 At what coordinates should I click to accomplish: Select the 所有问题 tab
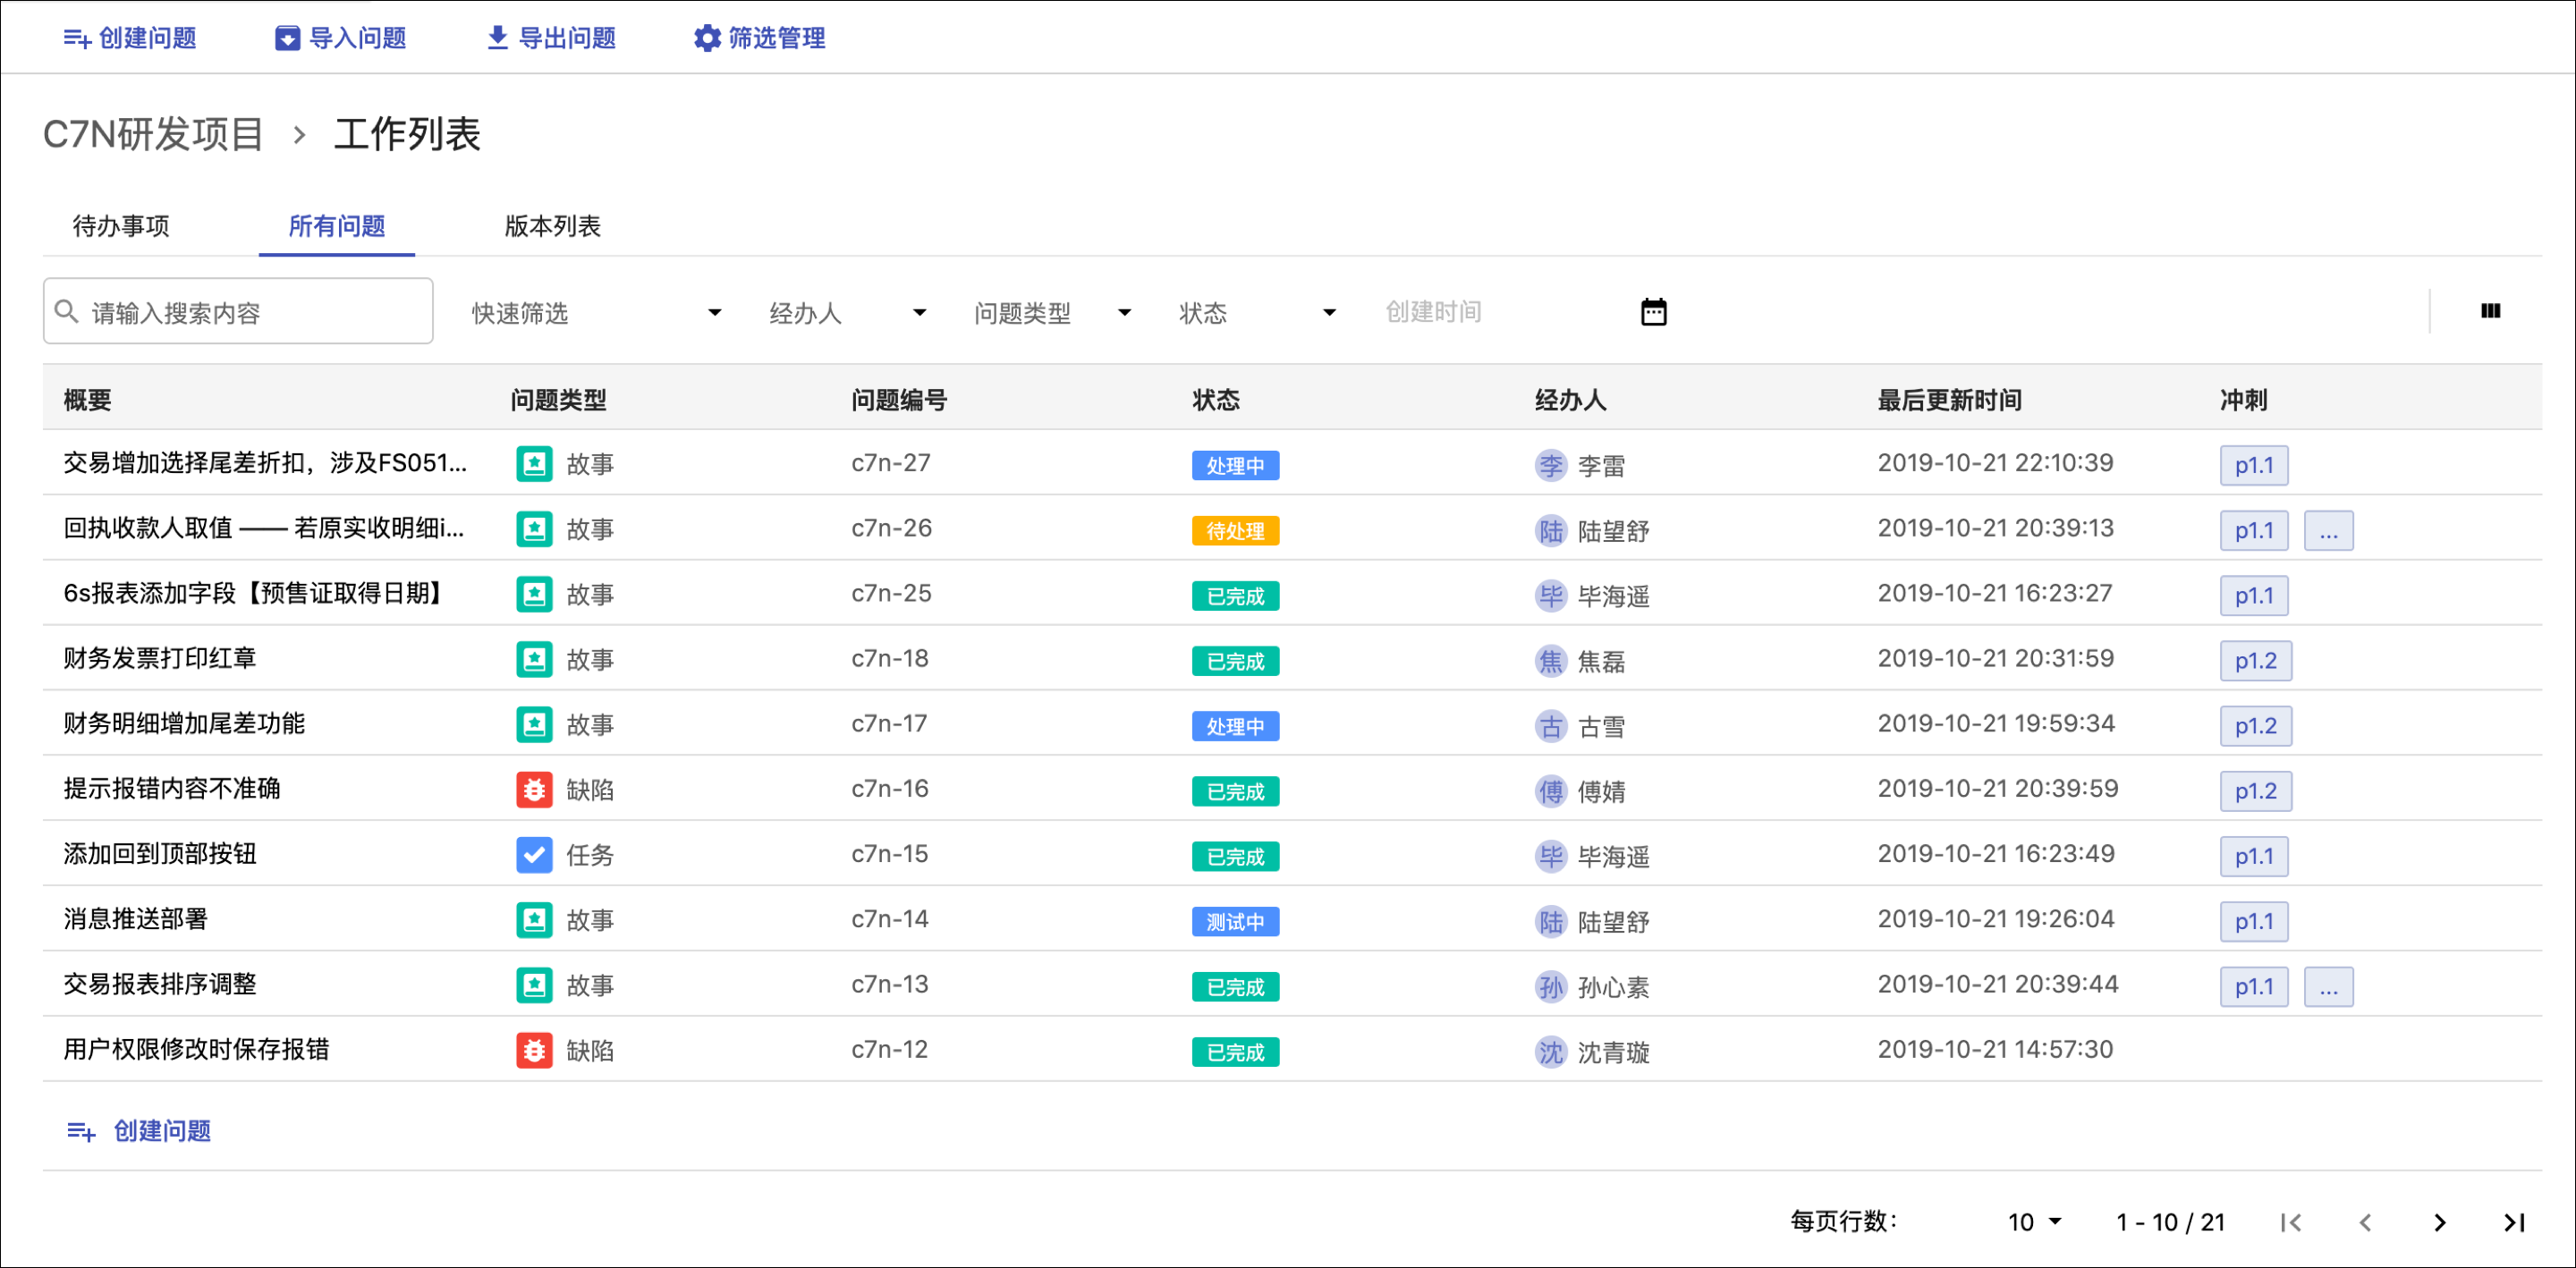click(337, 226)
